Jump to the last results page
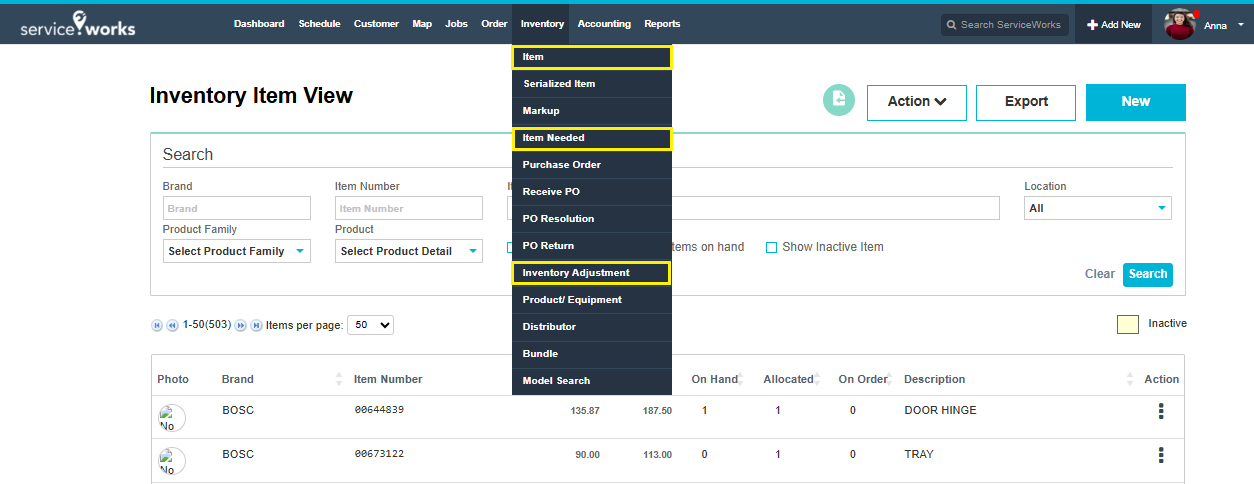 click(256, 325)
